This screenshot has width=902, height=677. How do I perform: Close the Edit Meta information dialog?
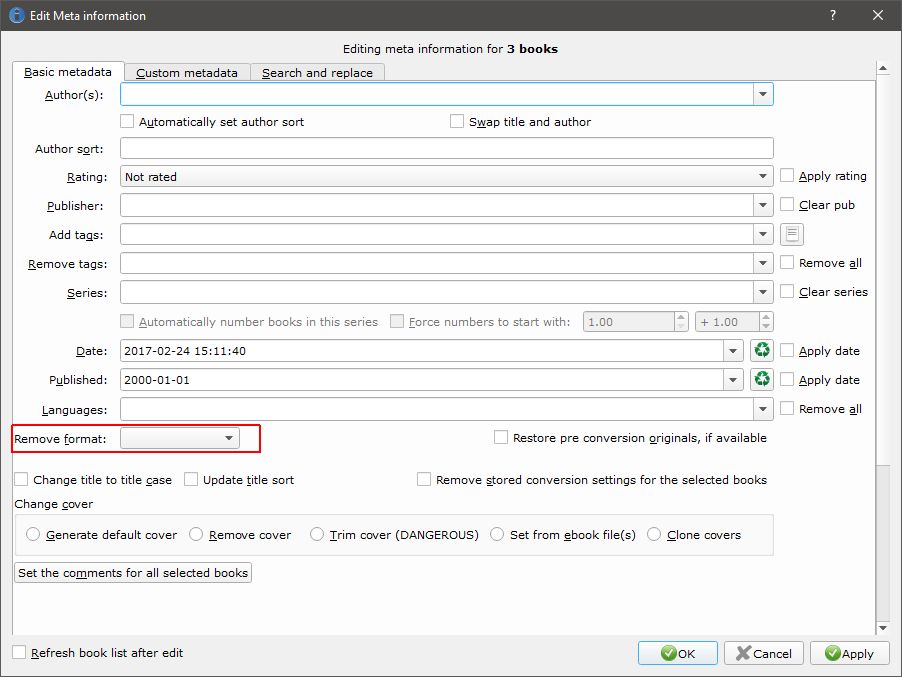[x=878, y=16]
